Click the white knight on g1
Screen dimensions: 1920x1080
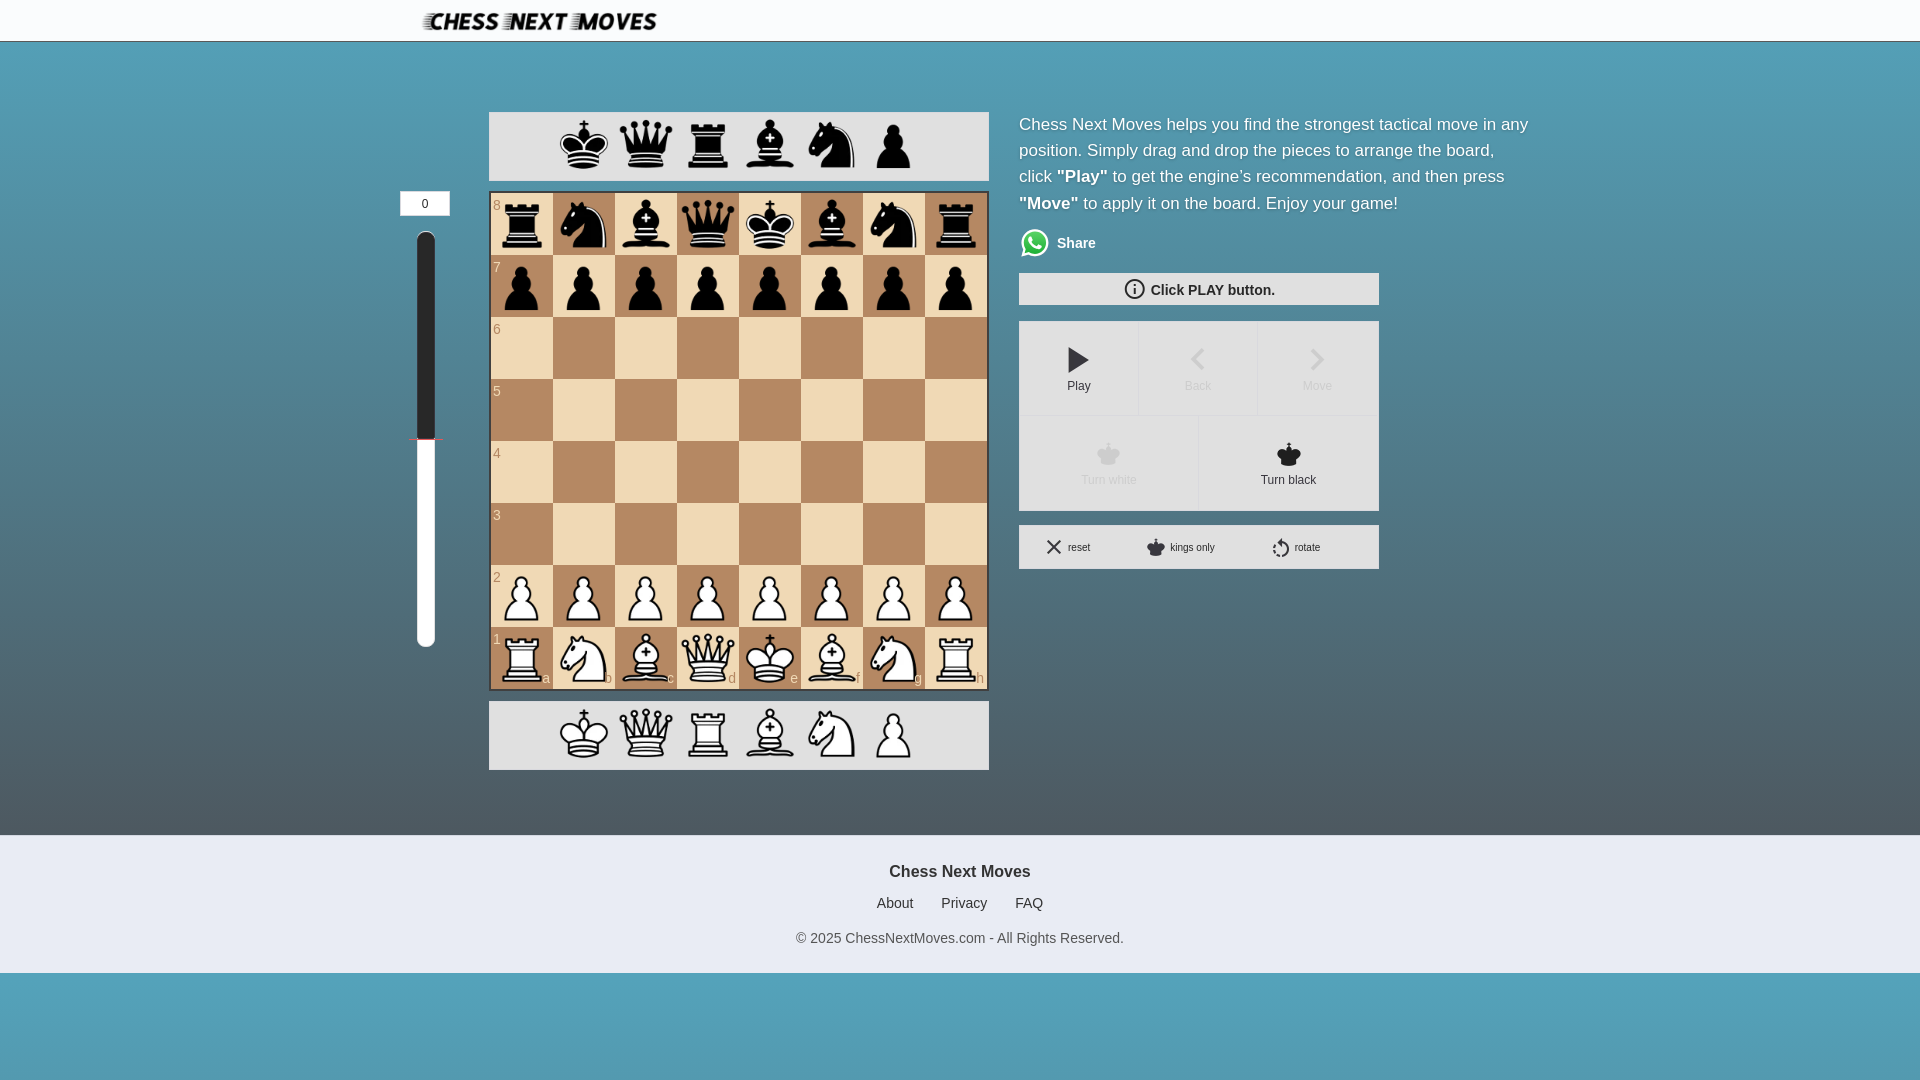[x=894, y=658]
